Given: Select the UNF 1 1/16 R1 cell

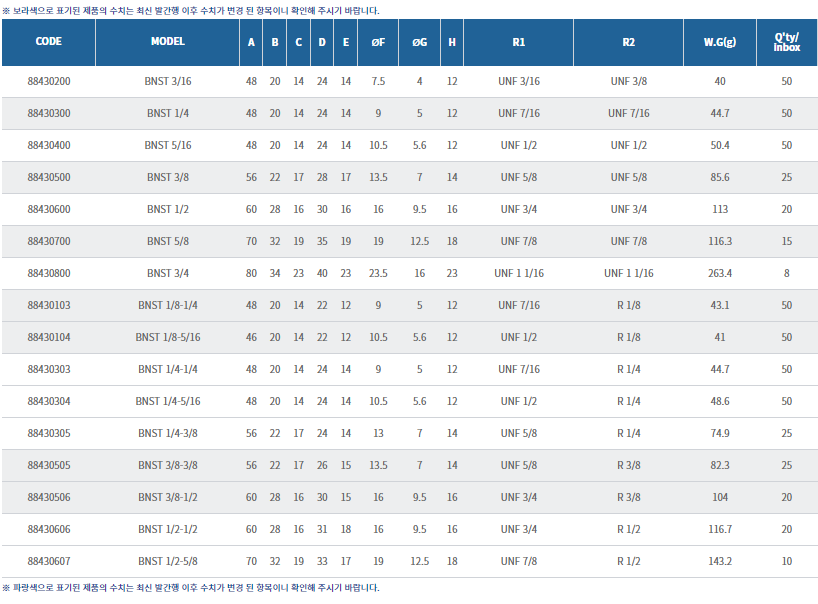Looking at the screenshot, I should pyautogui.click(x=518, y=274).
